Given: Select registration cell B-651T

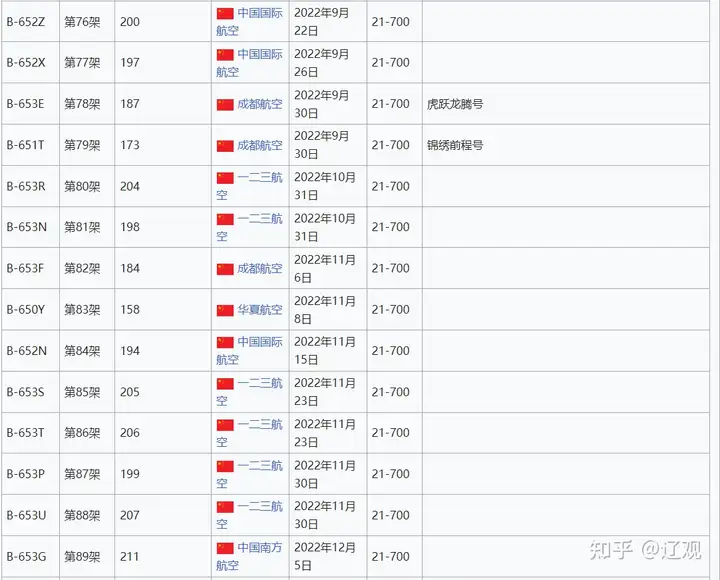Looking at the screenshot, I should tap(30, 145).
